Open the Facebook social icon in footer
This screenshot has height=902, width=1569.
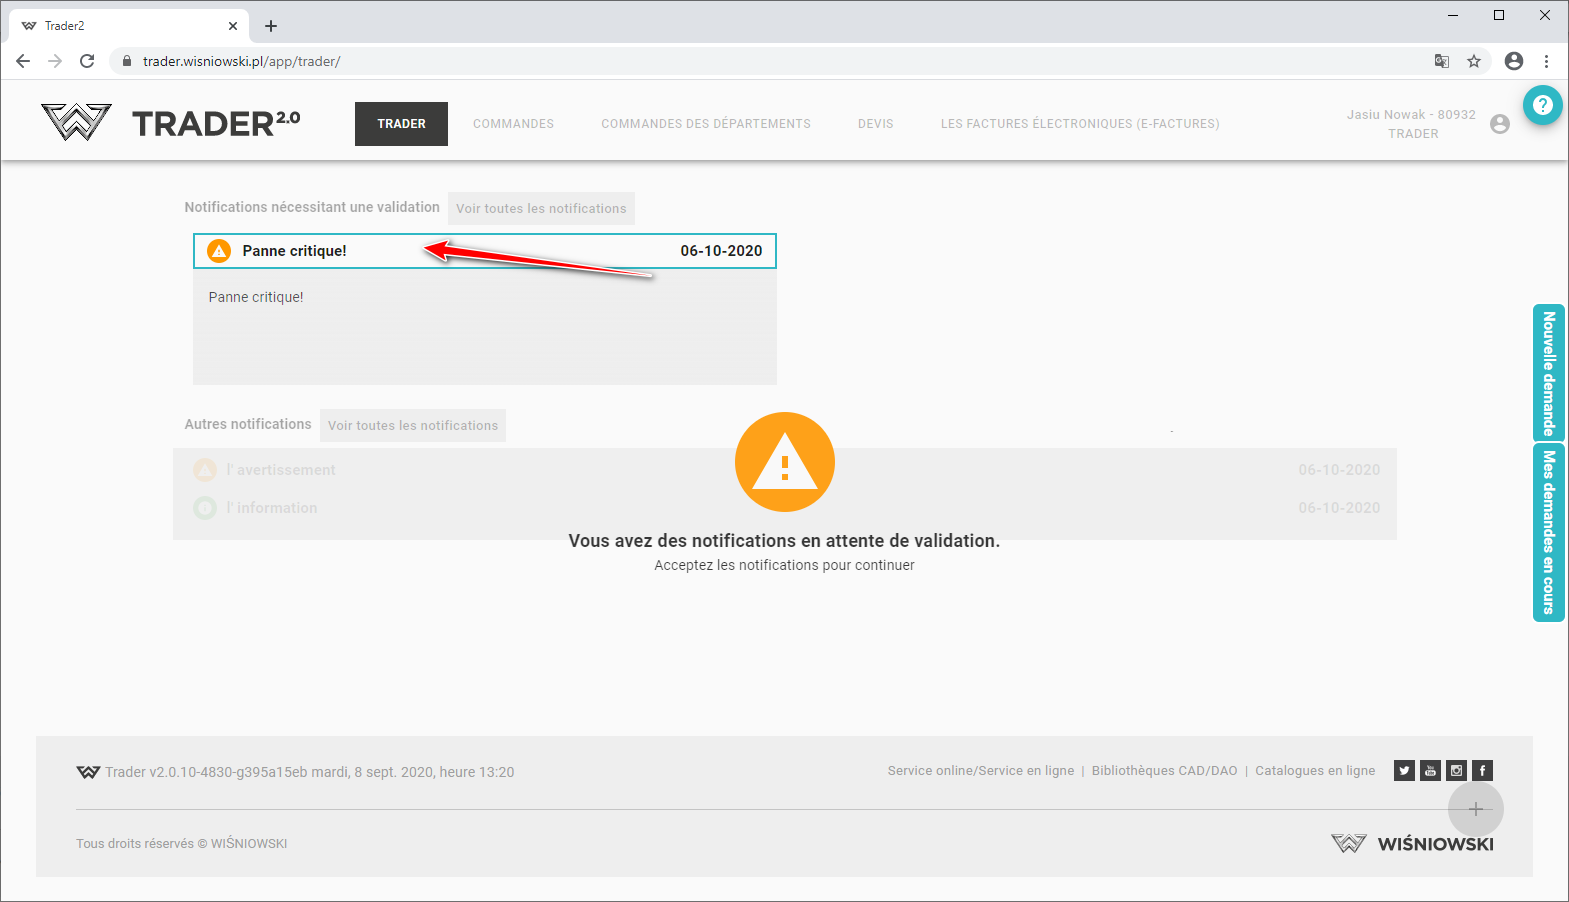tap(1482, 770)
